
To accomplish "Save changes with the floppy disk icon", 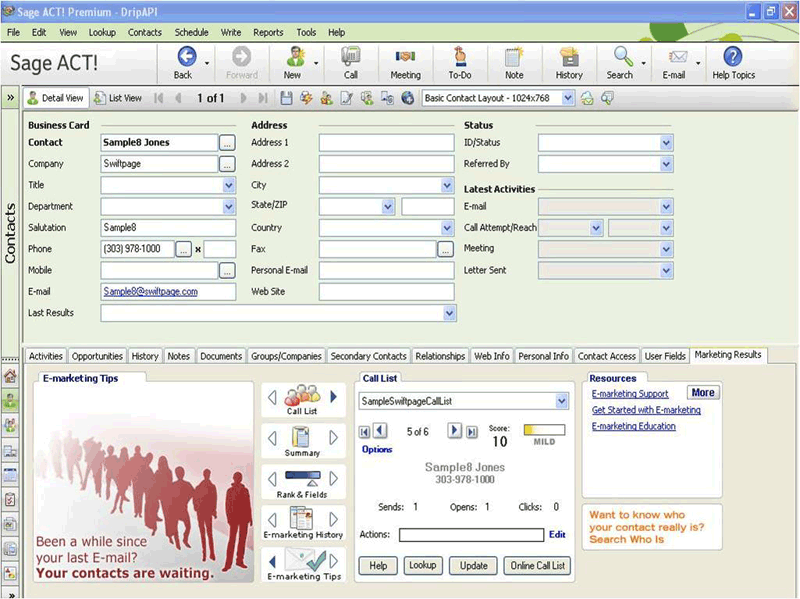I will point(286,98).
